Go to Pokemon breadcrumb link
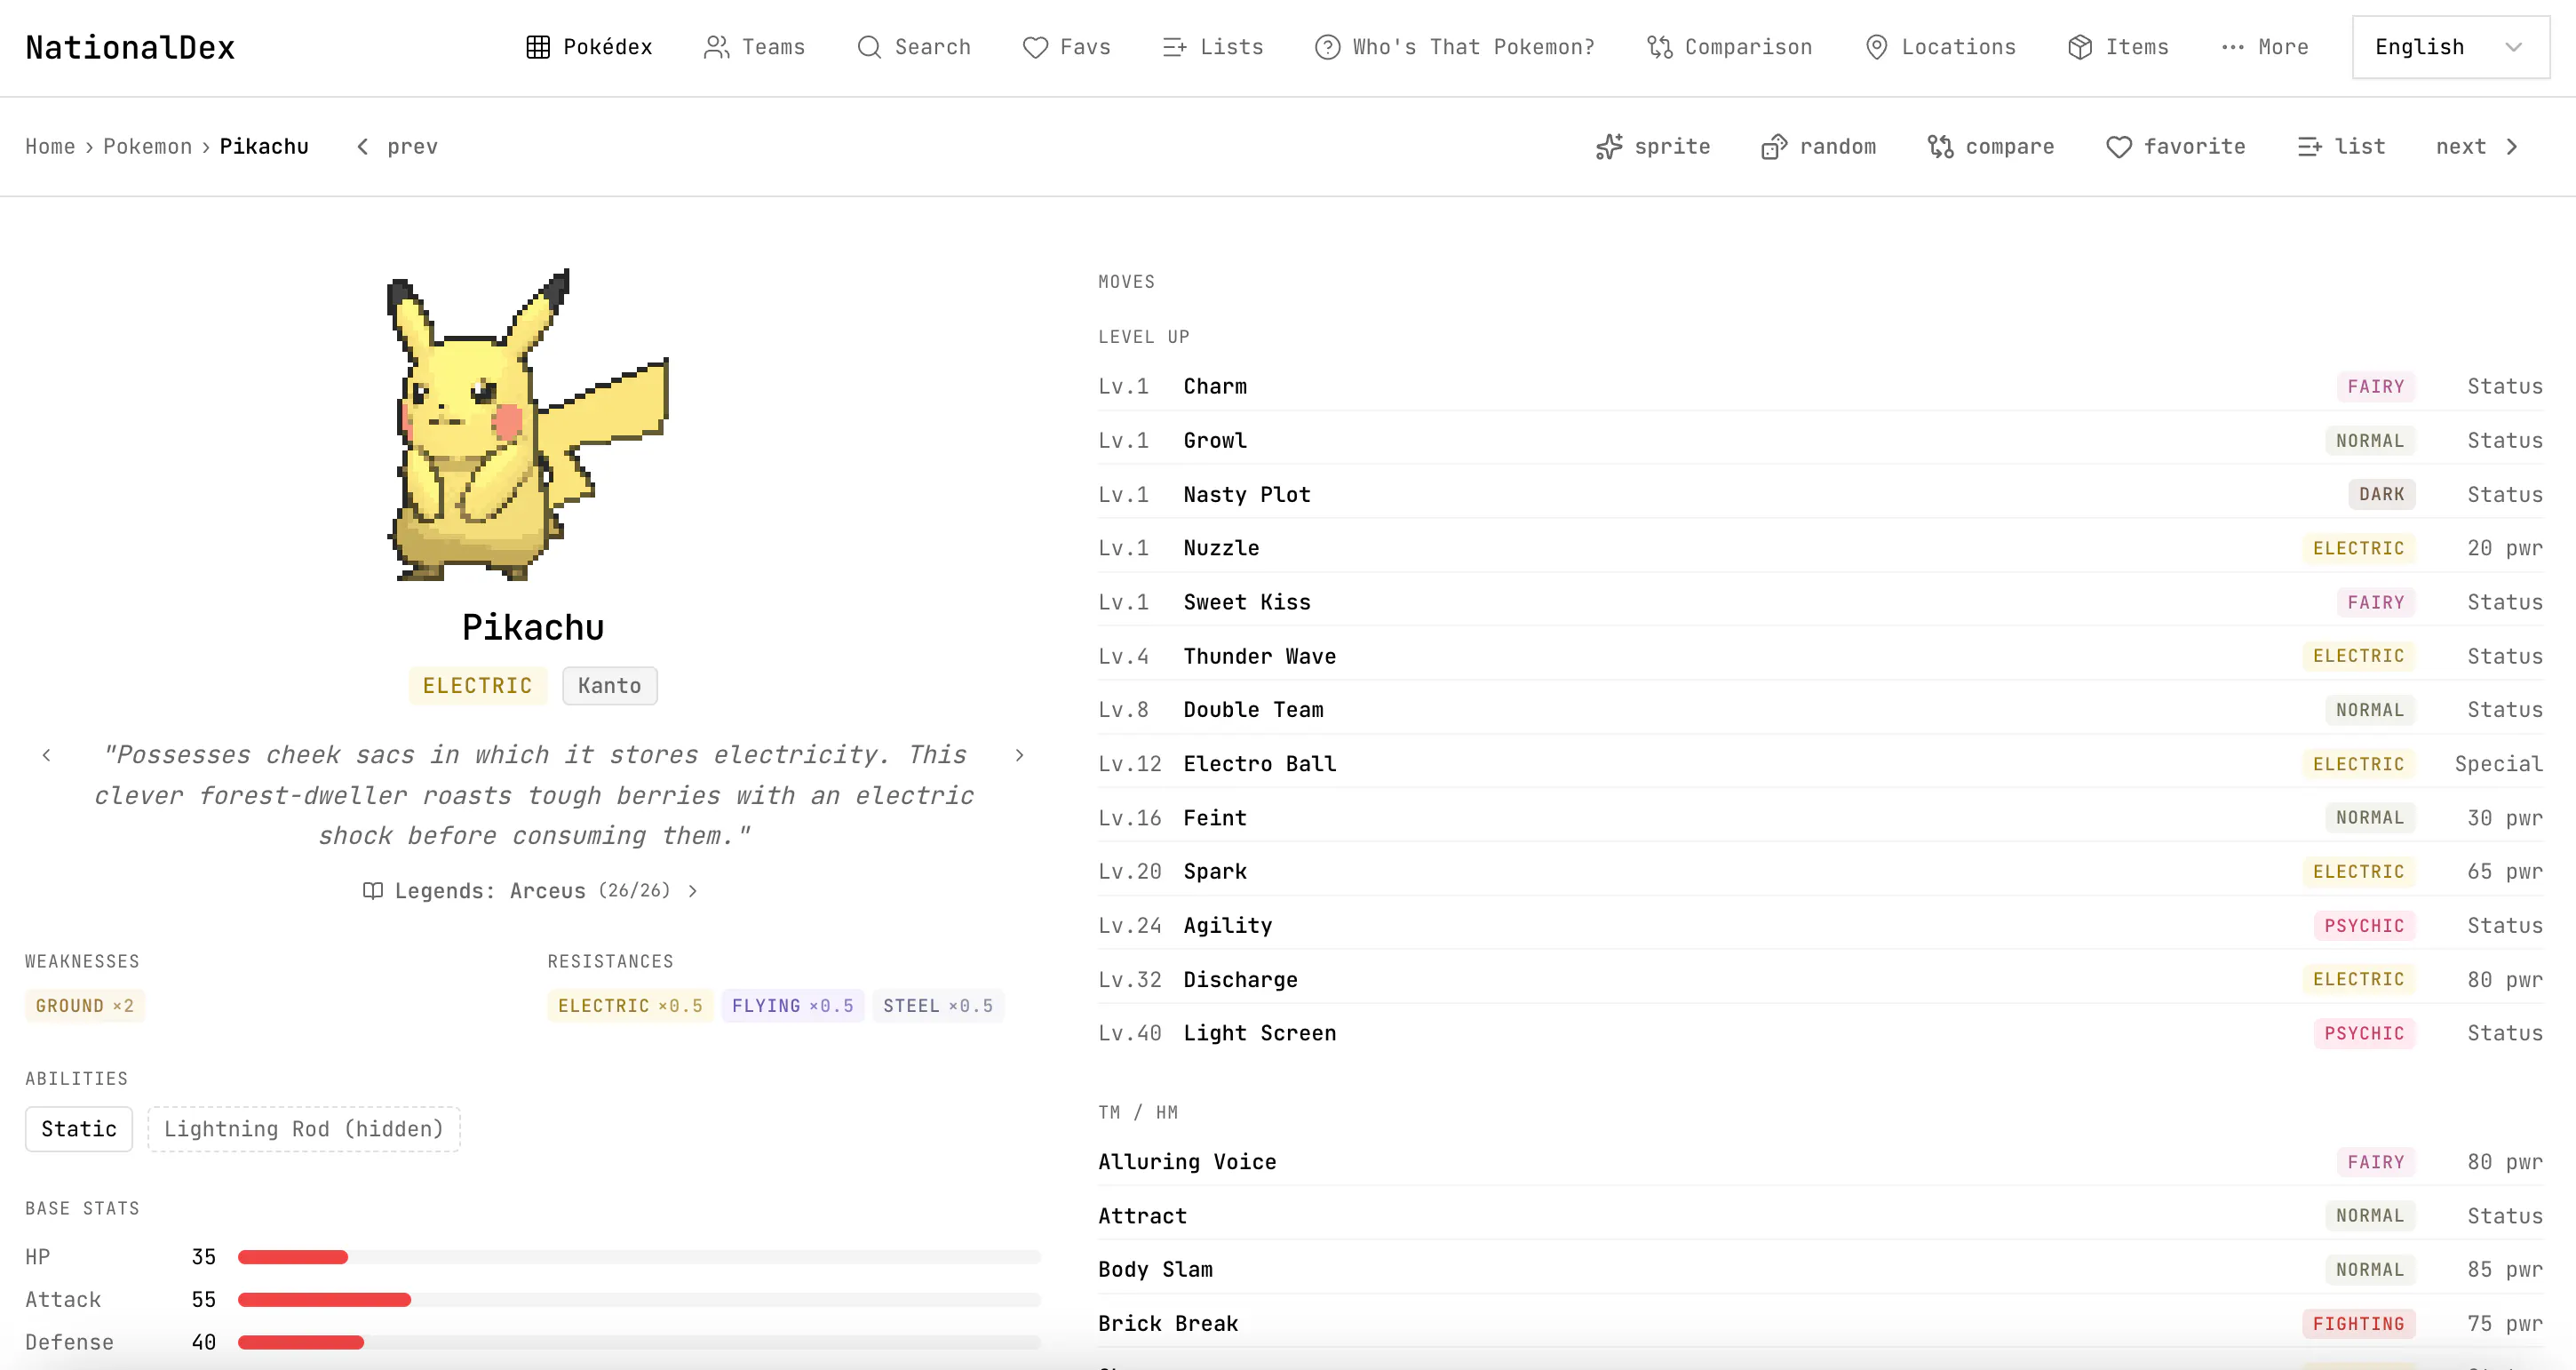Image resolution: width=2576 pixels, height=1370 pixels. click(x=148, y=147)
